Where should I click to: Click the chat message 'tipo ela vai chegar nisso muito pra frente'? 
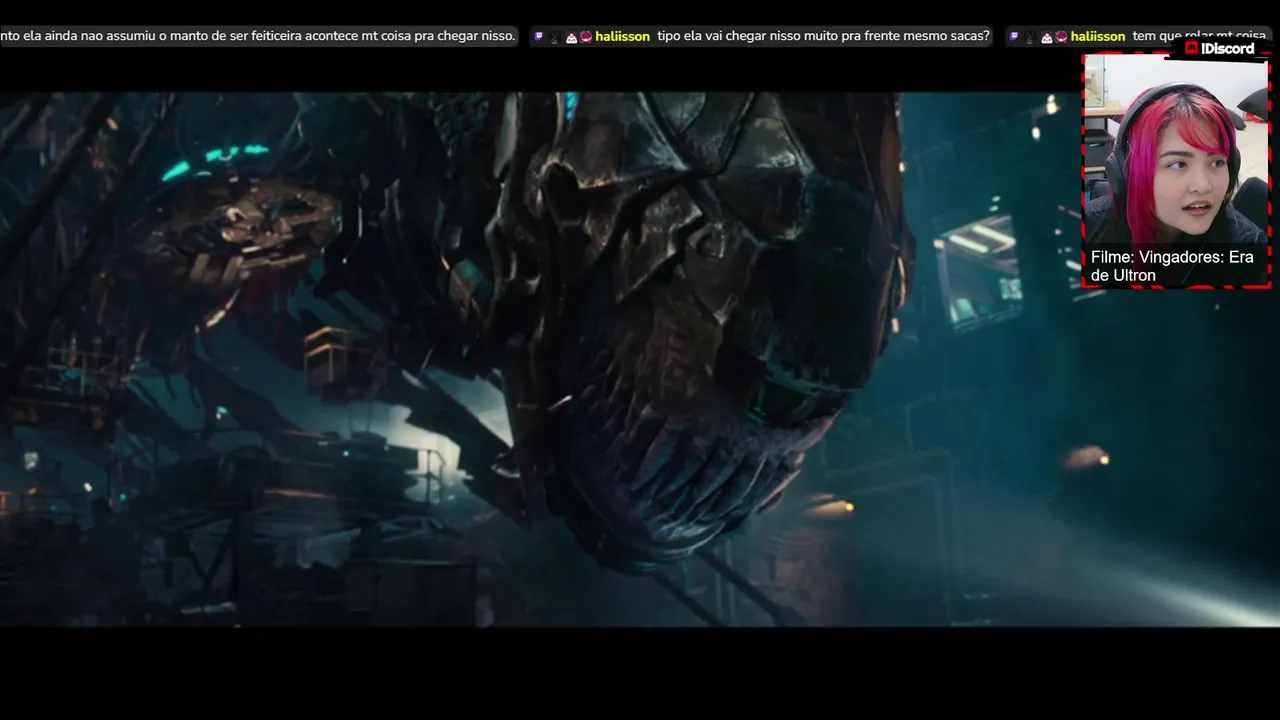click(x=823, y=36)
